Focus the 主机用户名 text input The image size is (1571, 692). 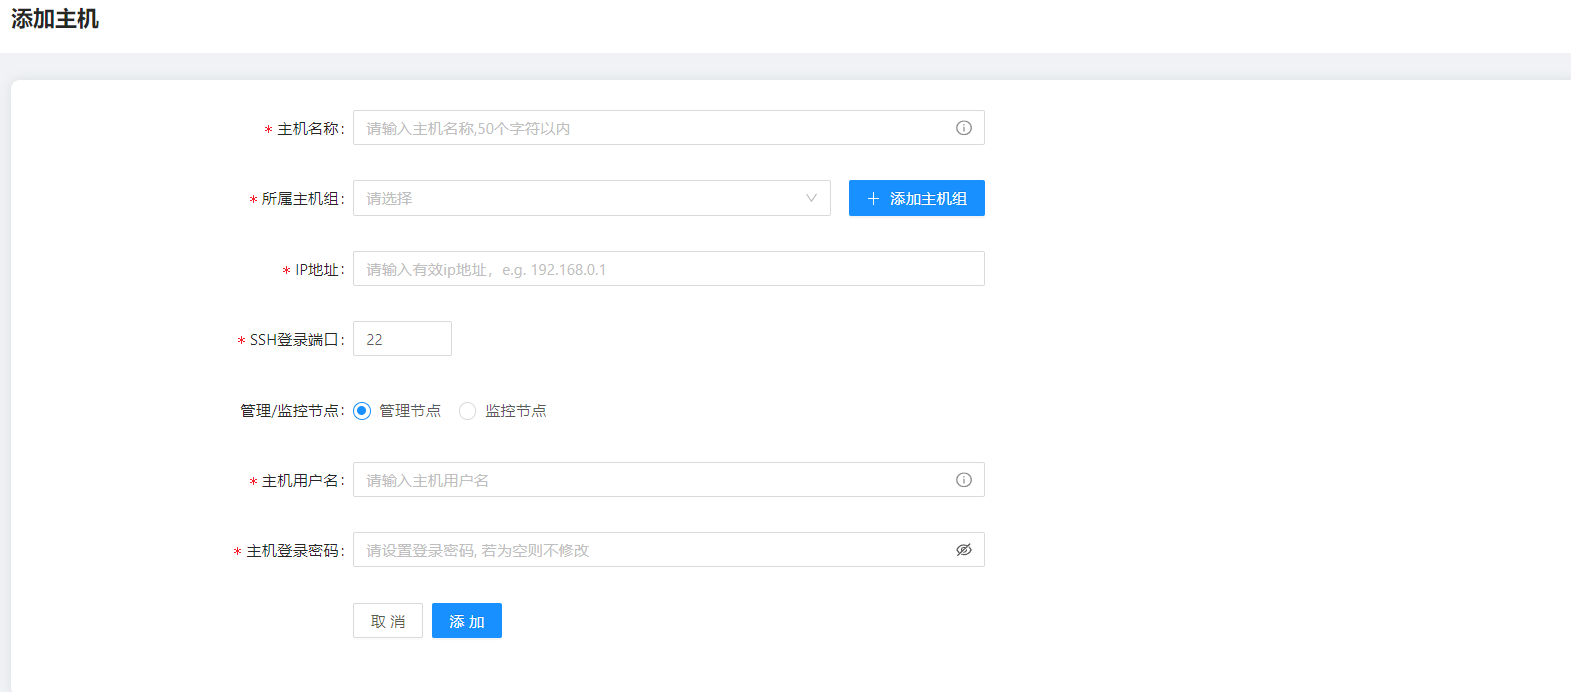(x=650, y=480)
